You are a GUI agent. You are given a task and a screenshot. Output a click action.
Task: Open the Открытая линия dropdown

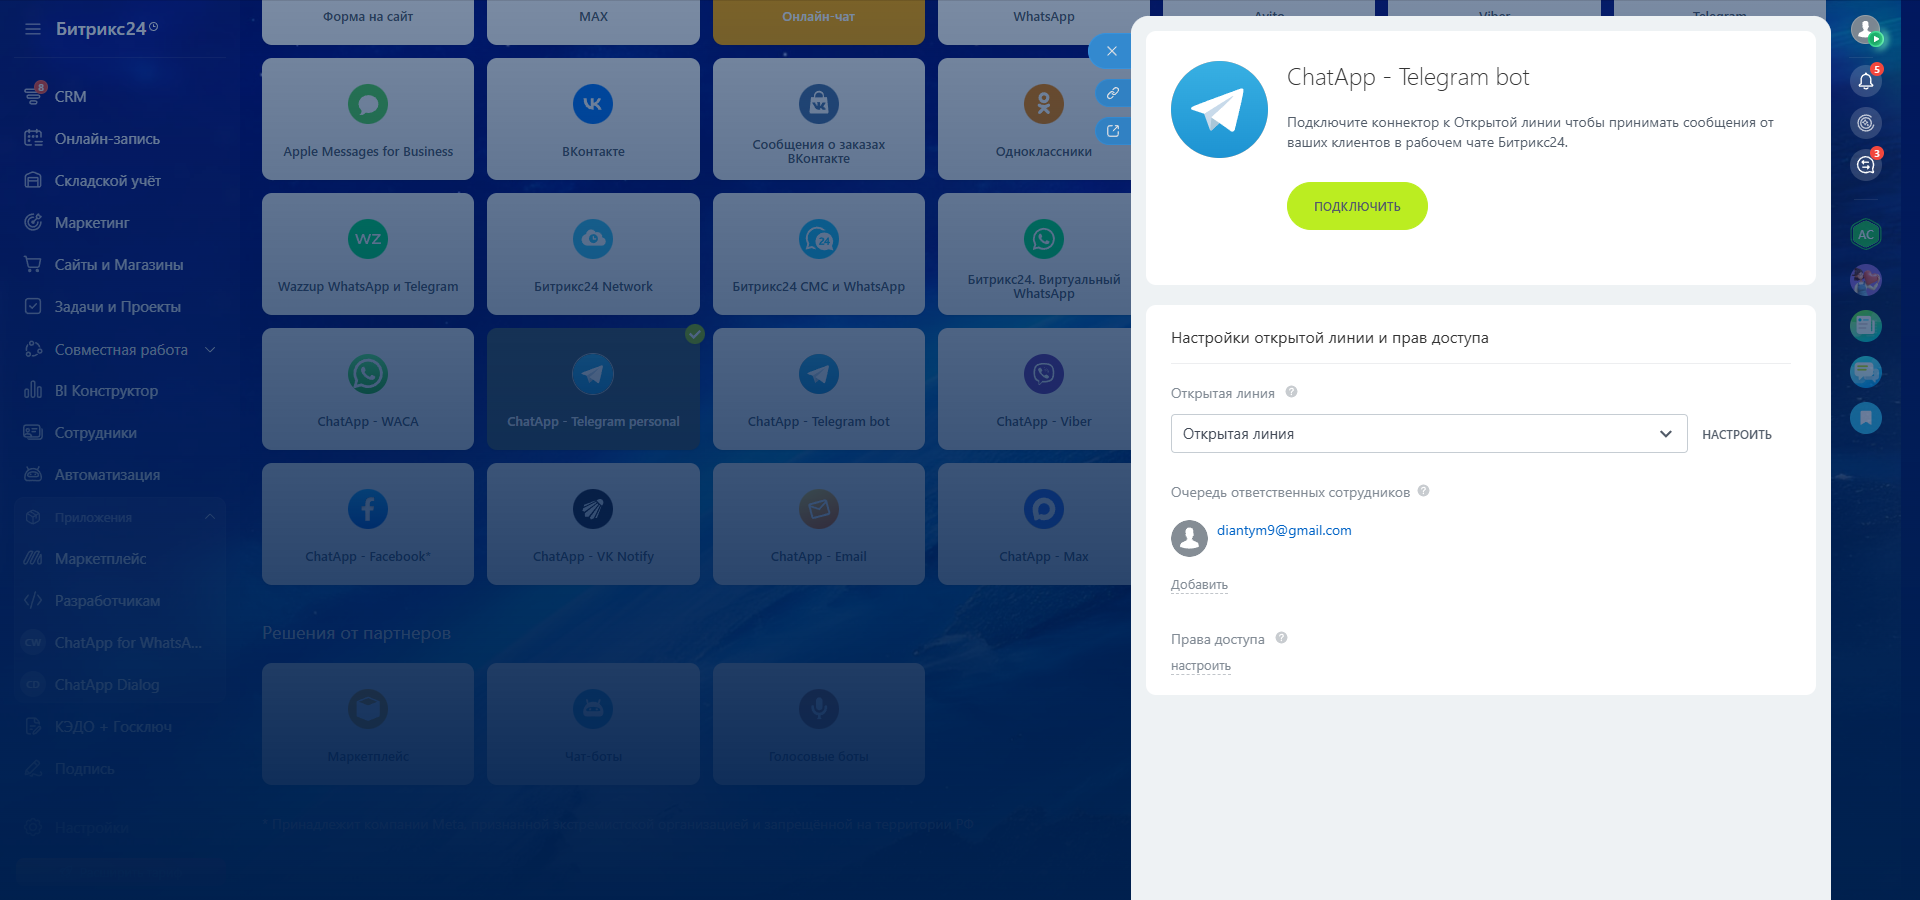(x=1428, y=434)
